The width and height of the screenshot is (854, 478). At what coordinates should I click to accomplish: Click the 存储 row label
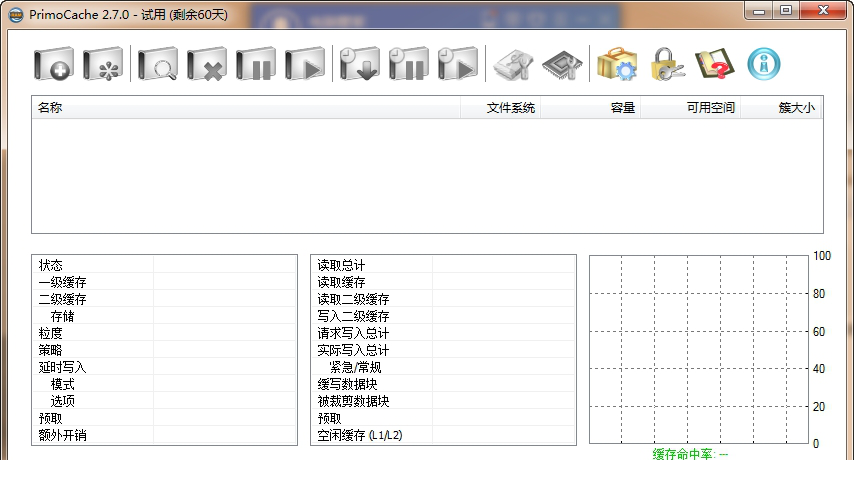pos(63,316)
